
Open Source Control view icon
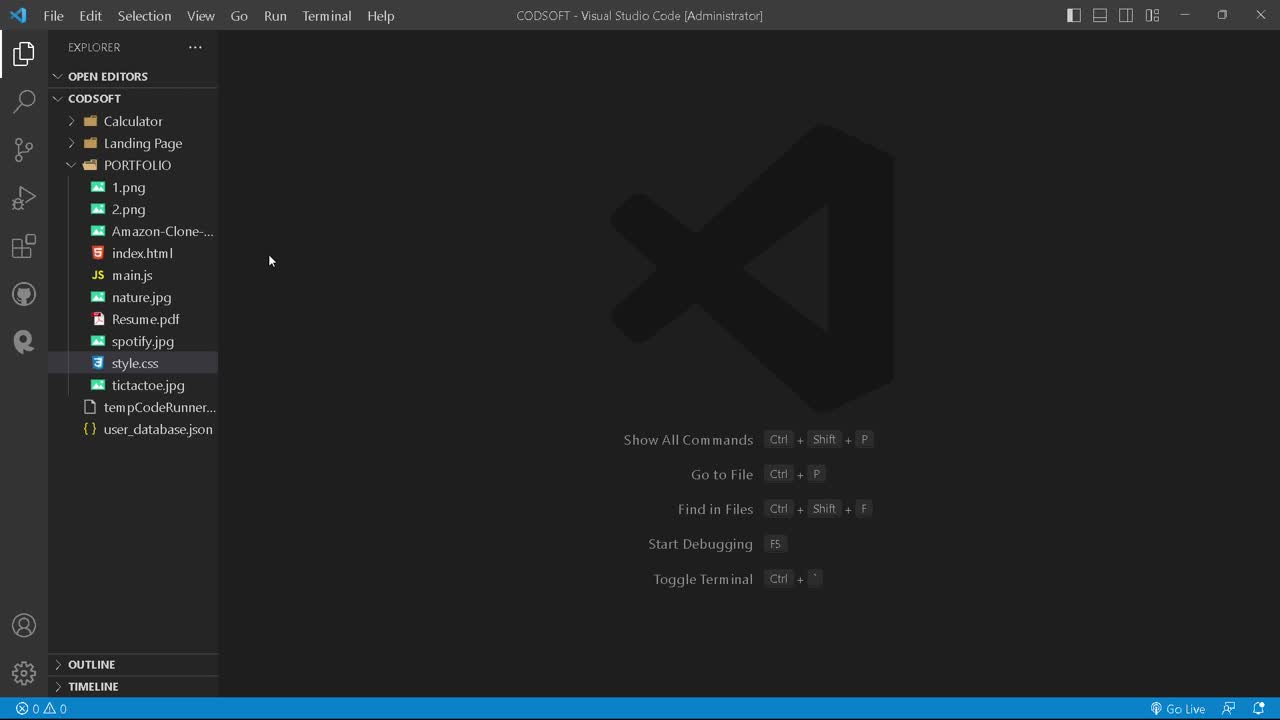24,150
